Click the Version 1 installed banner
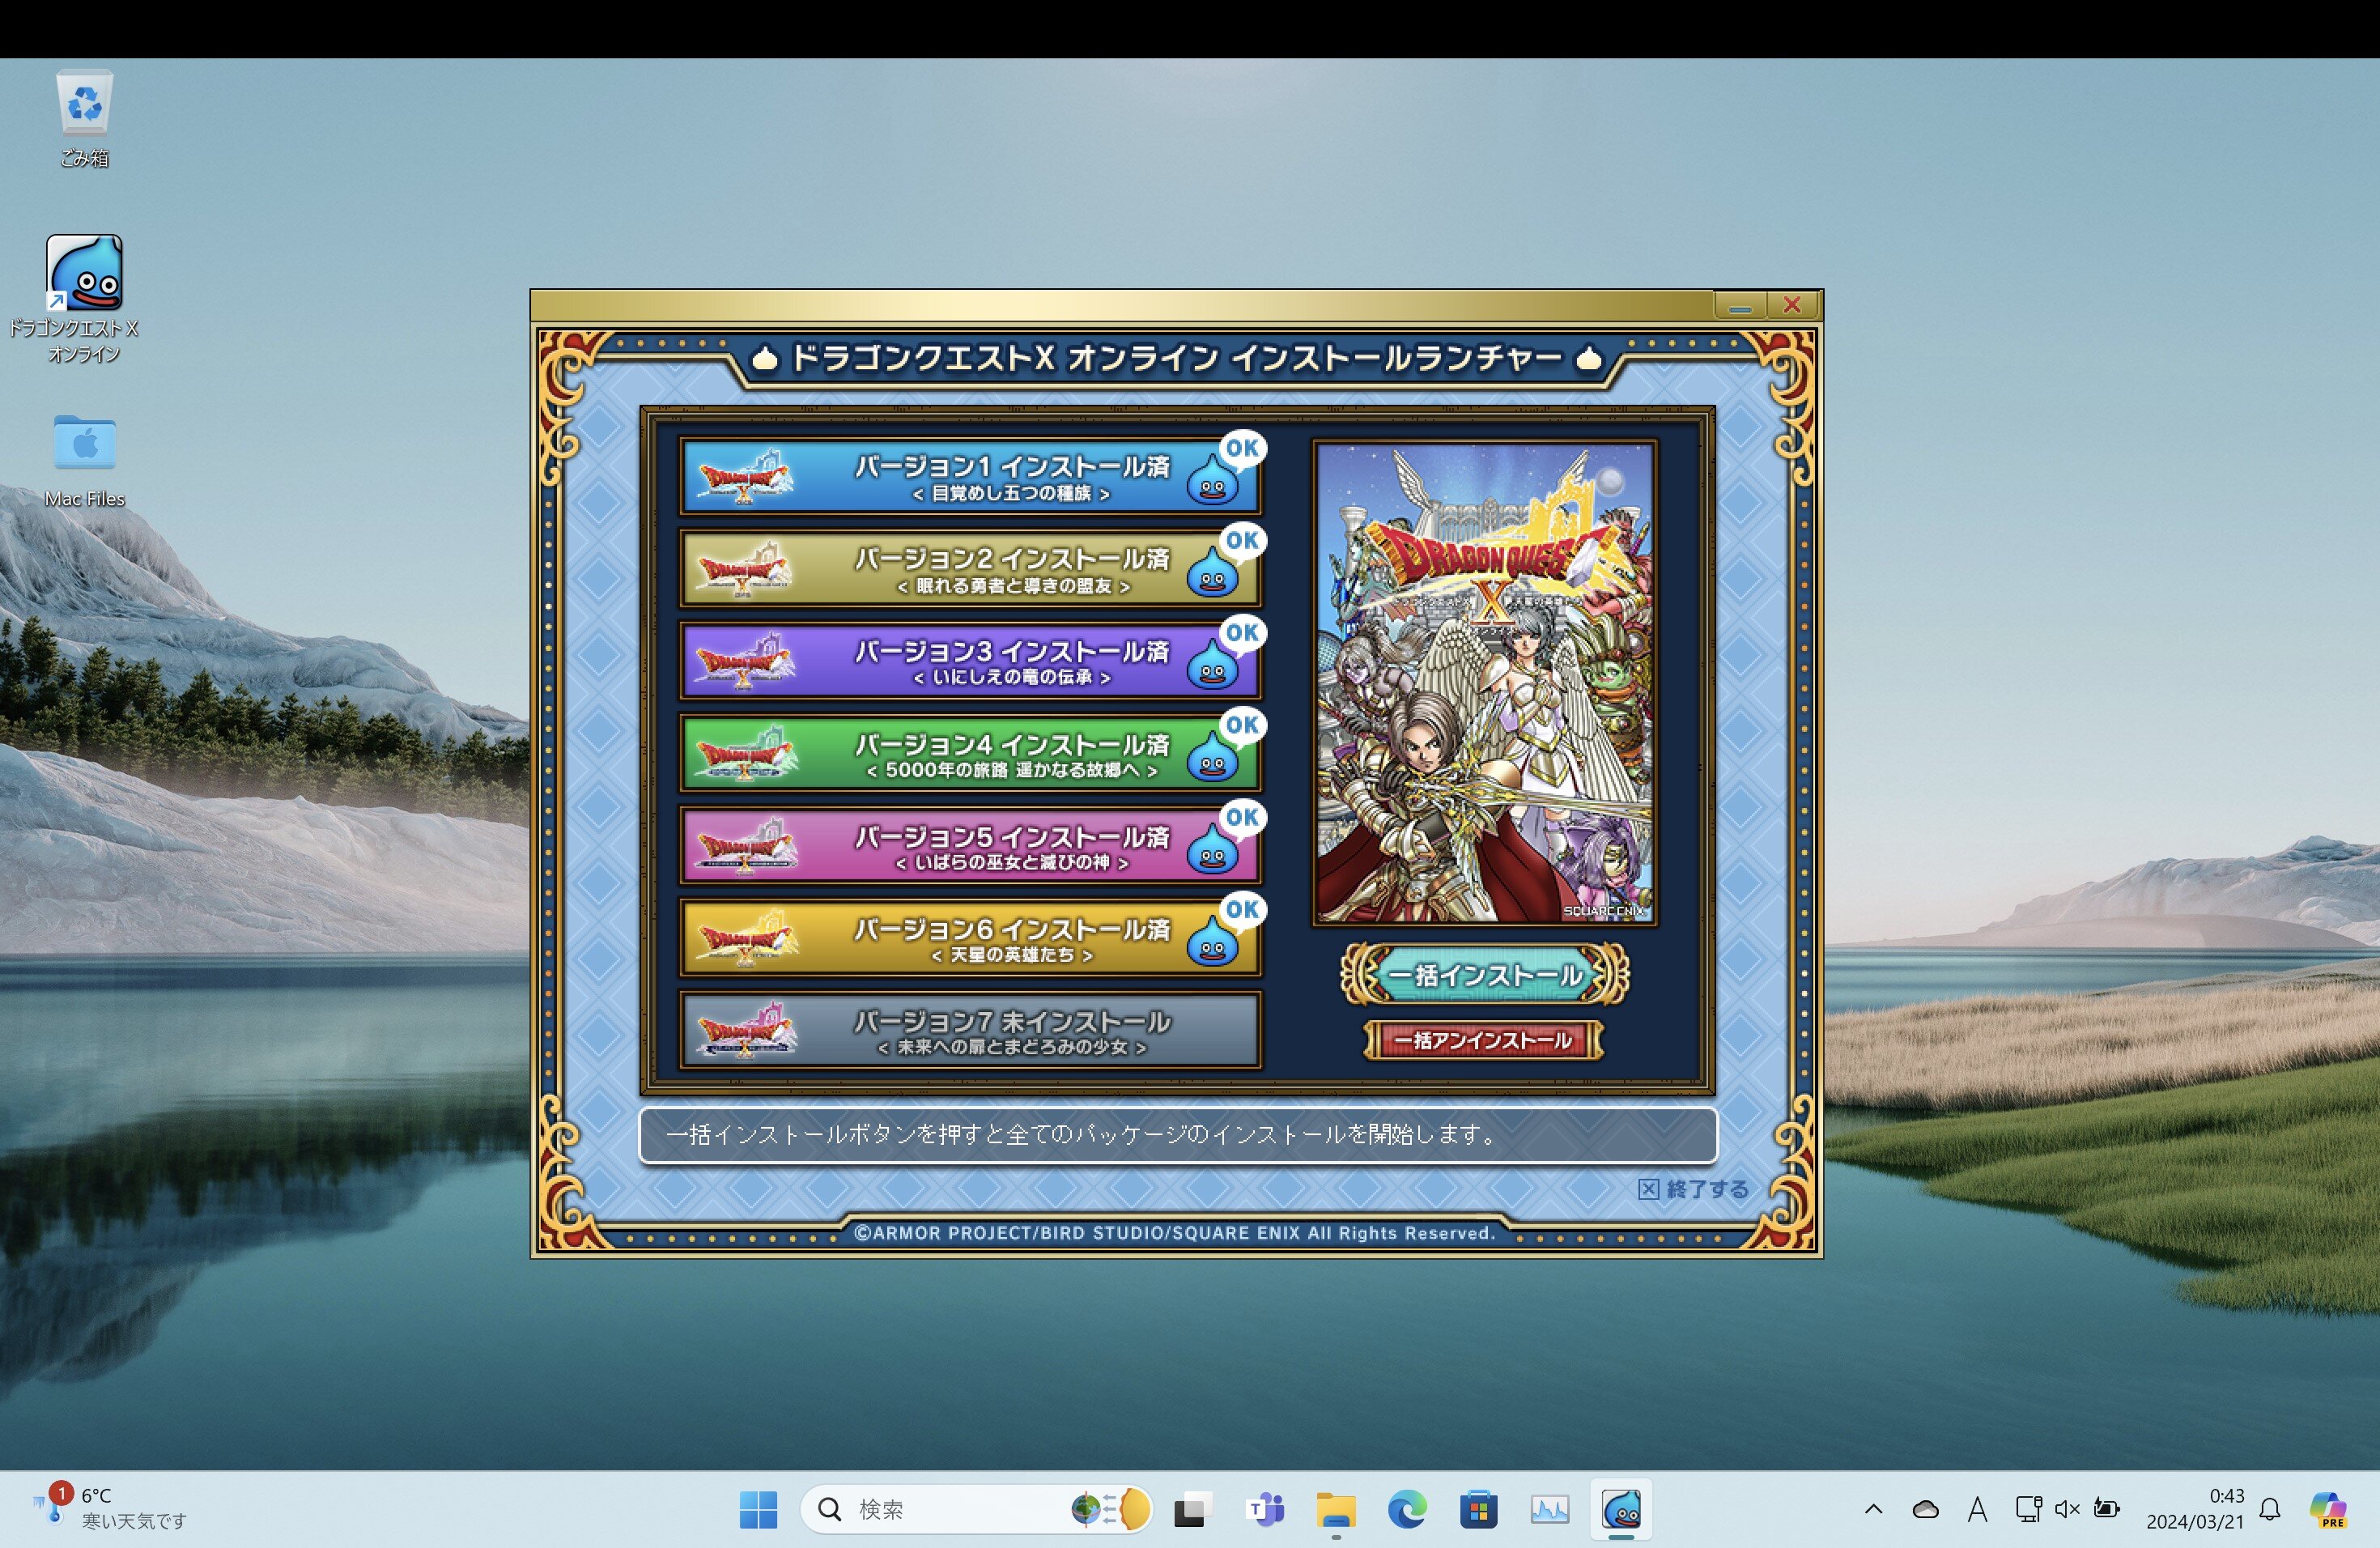 pyautogui.click(x=969, y=476)
